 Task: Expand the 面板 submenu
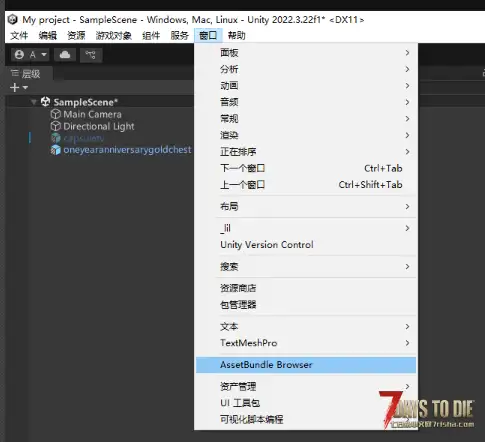tap(306, 53)
